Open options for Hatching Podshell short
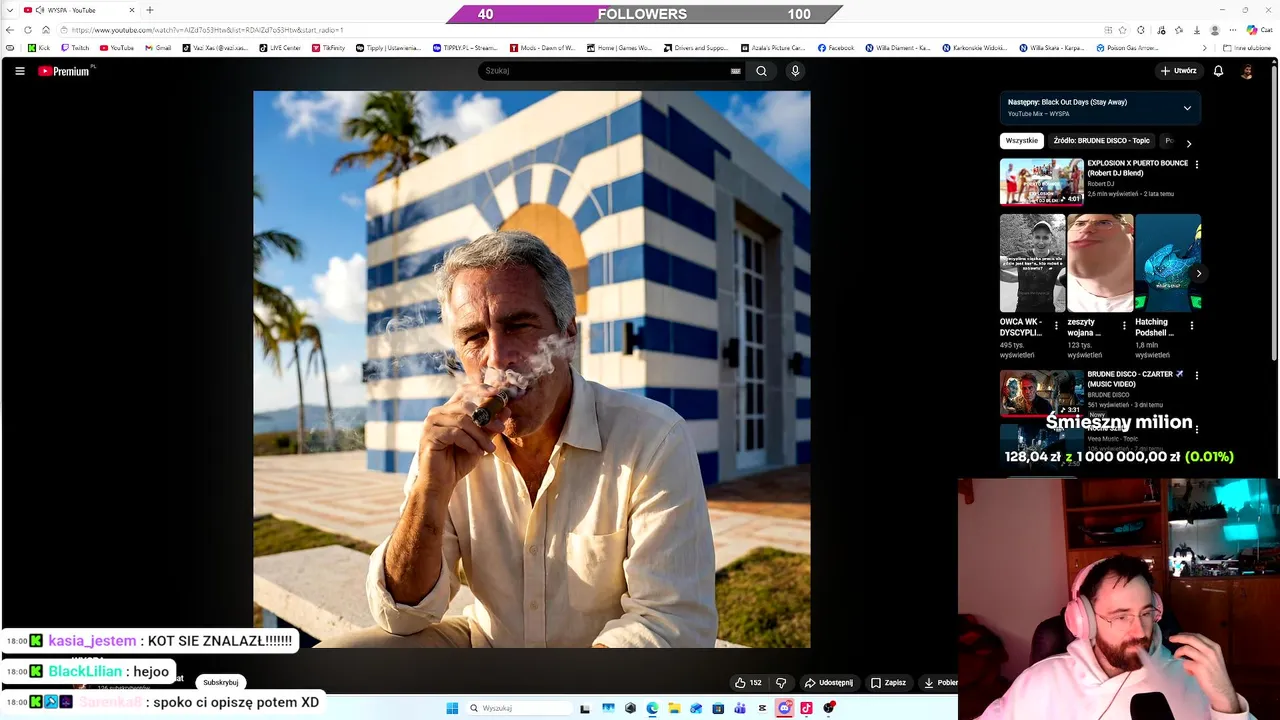The image size is (1280, 720). pos(1192,325)
